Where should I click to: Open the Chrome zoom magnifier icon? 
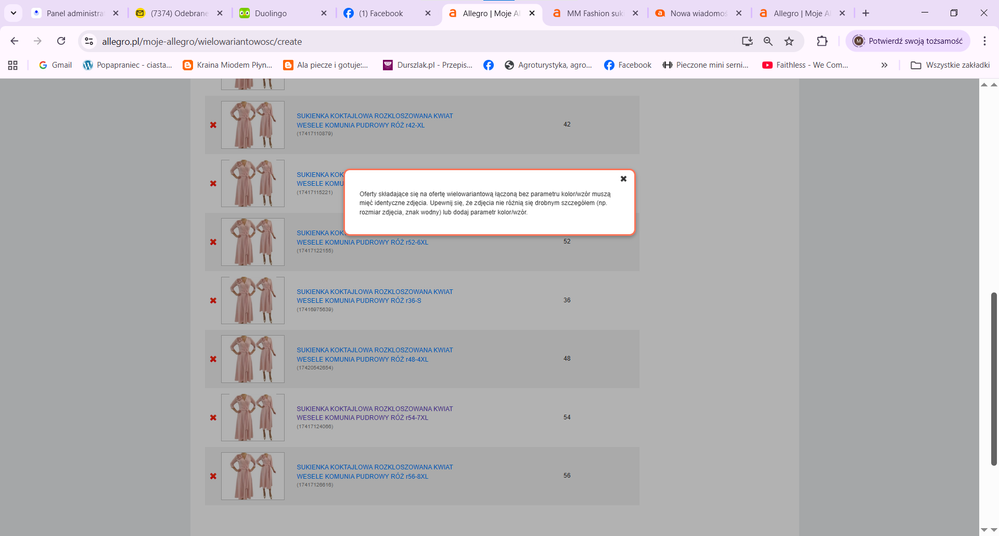pos(768,41)
